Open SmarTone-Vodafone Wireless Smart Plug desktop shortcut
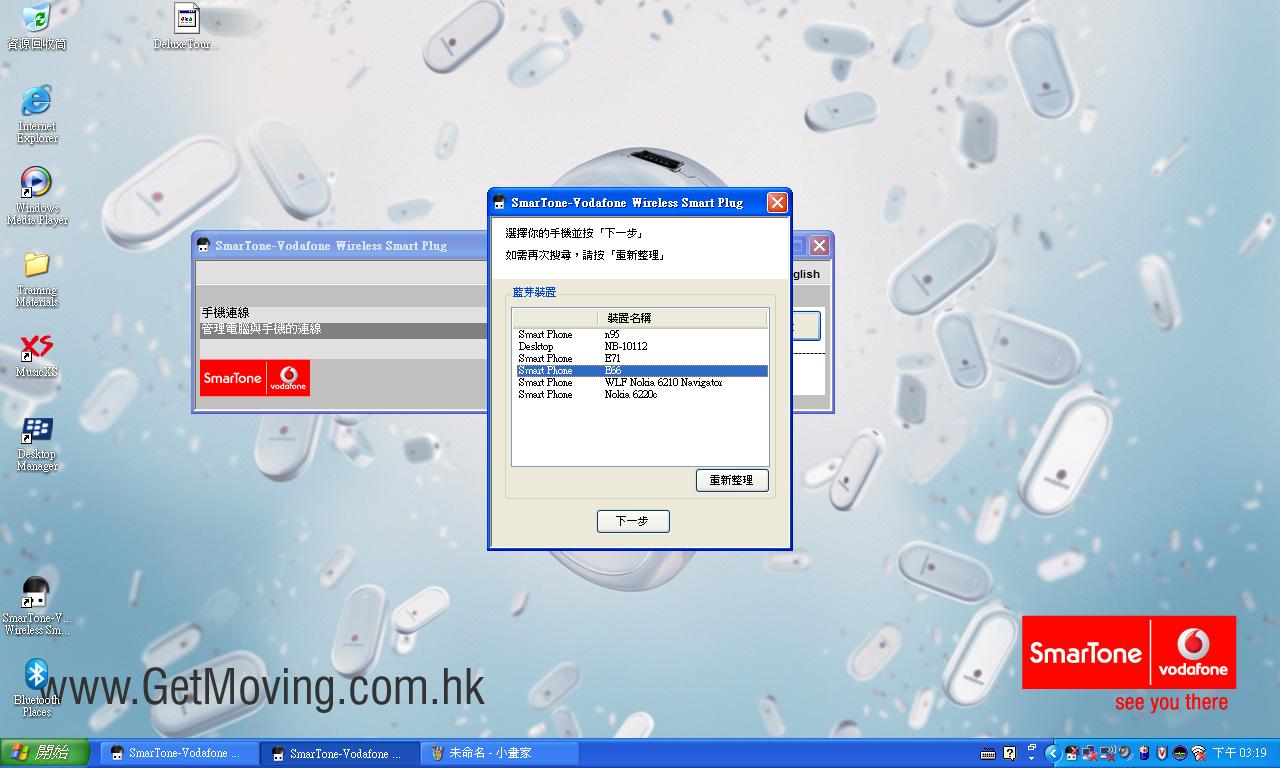This screenshot has width=1280, height=768. point(37,593)
